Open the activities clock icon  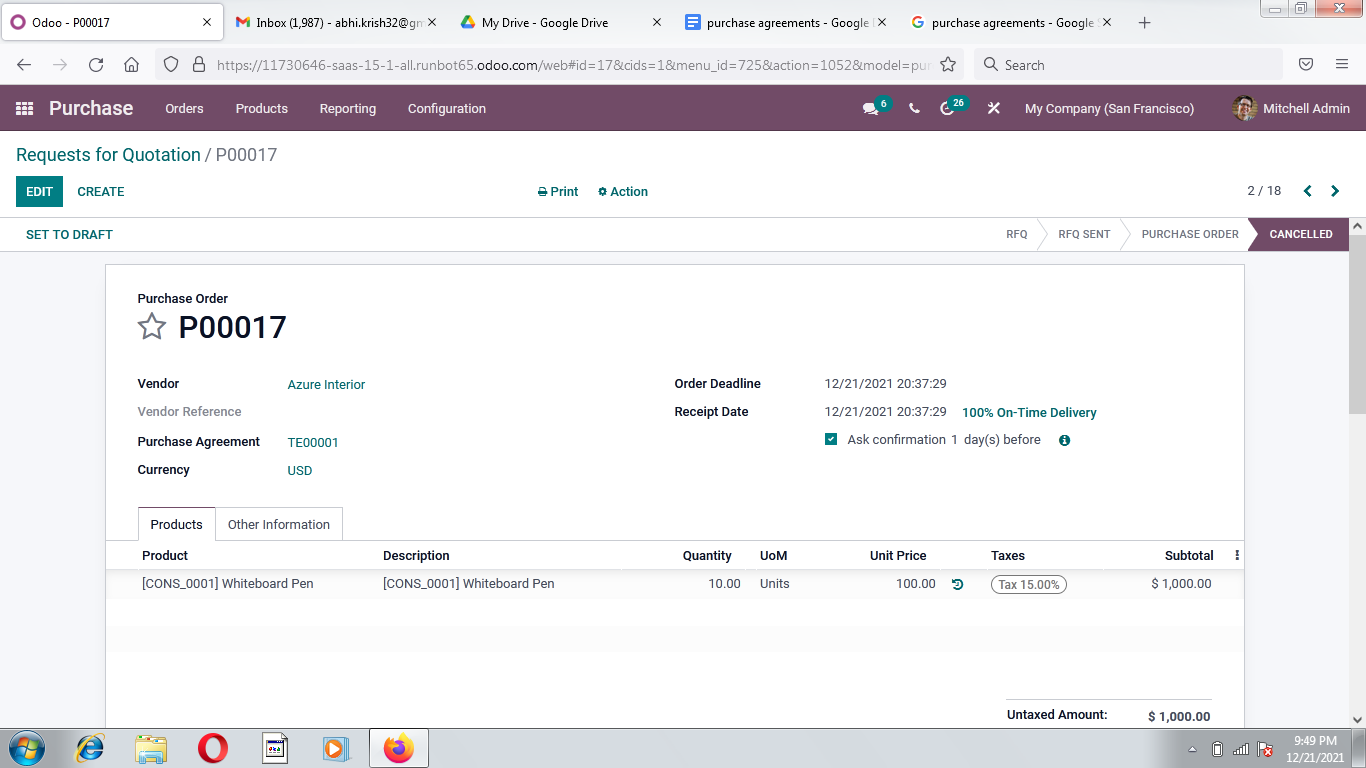[947, 108]
